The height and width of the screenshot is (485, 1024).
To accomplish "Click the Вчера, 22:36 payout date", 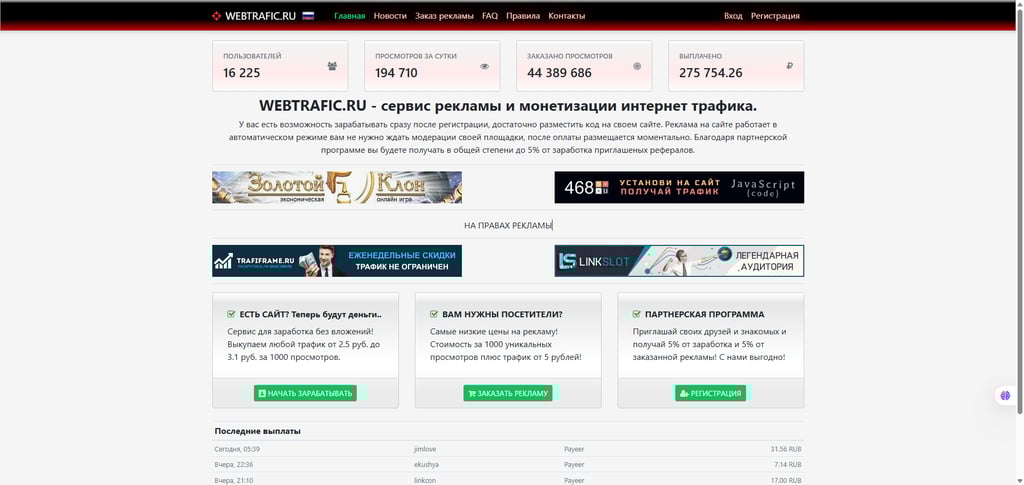I will (x=234, y=465).
